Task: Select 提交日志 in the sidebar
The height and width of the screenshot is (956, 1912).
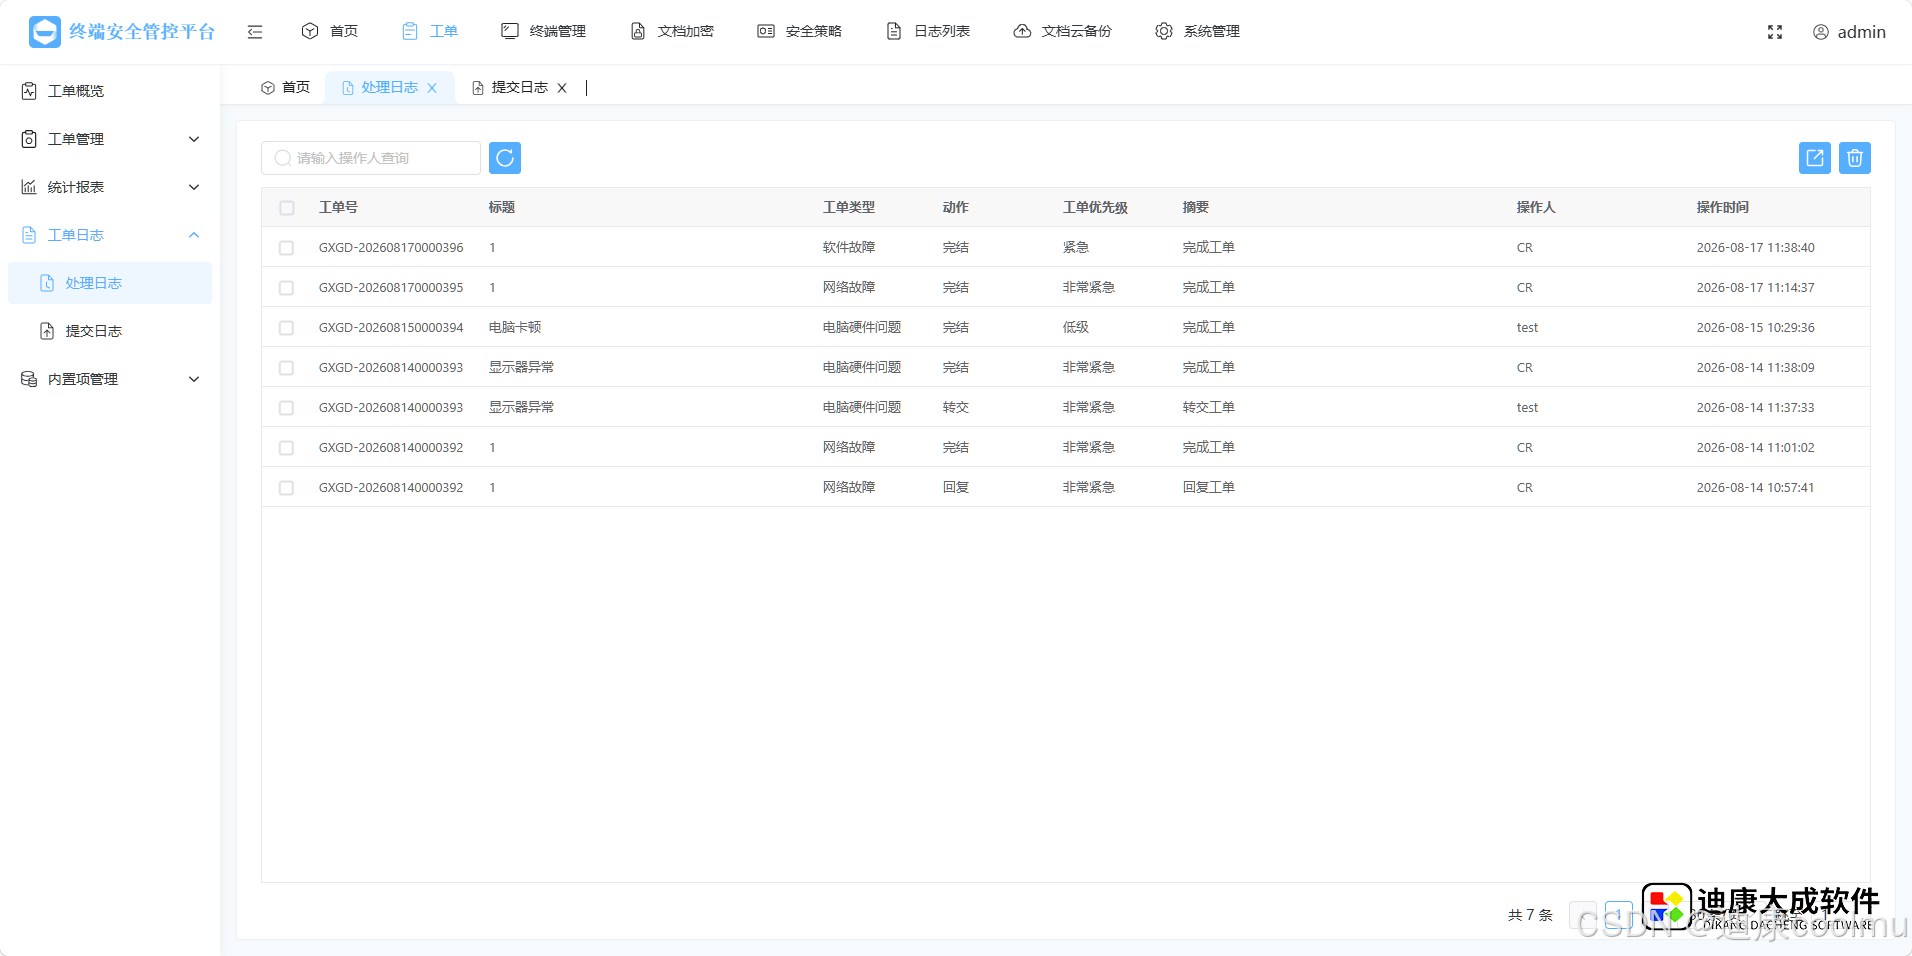Action: pos(110,331)
